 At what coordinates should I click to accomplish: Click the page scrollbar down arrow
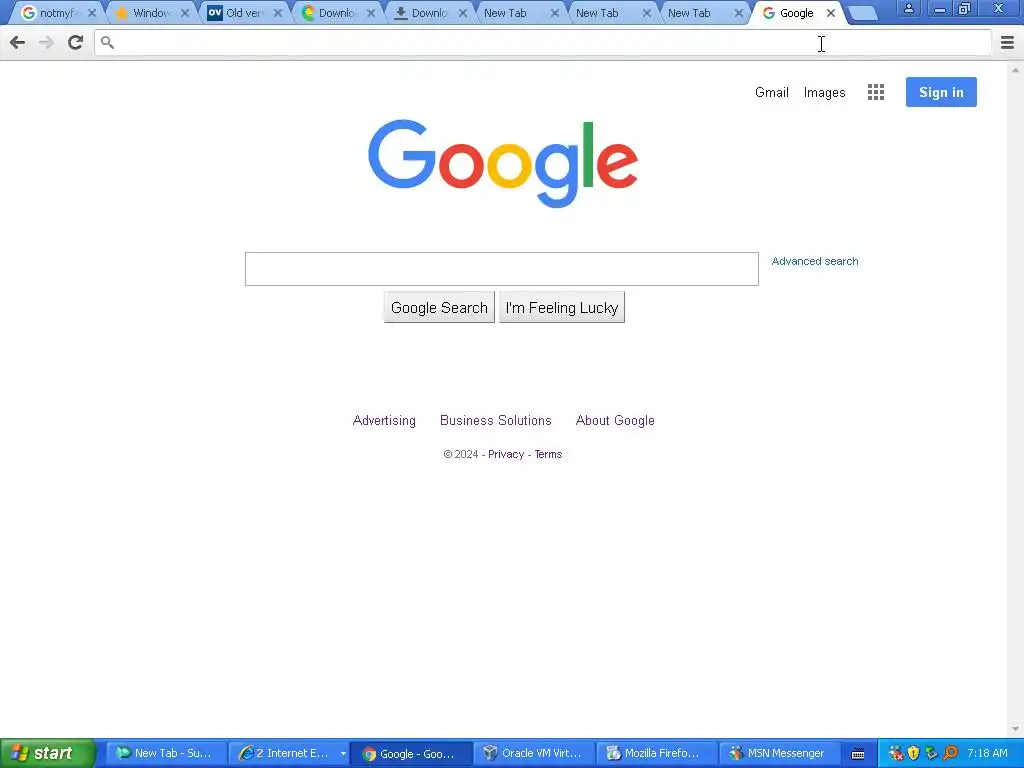1016,729
